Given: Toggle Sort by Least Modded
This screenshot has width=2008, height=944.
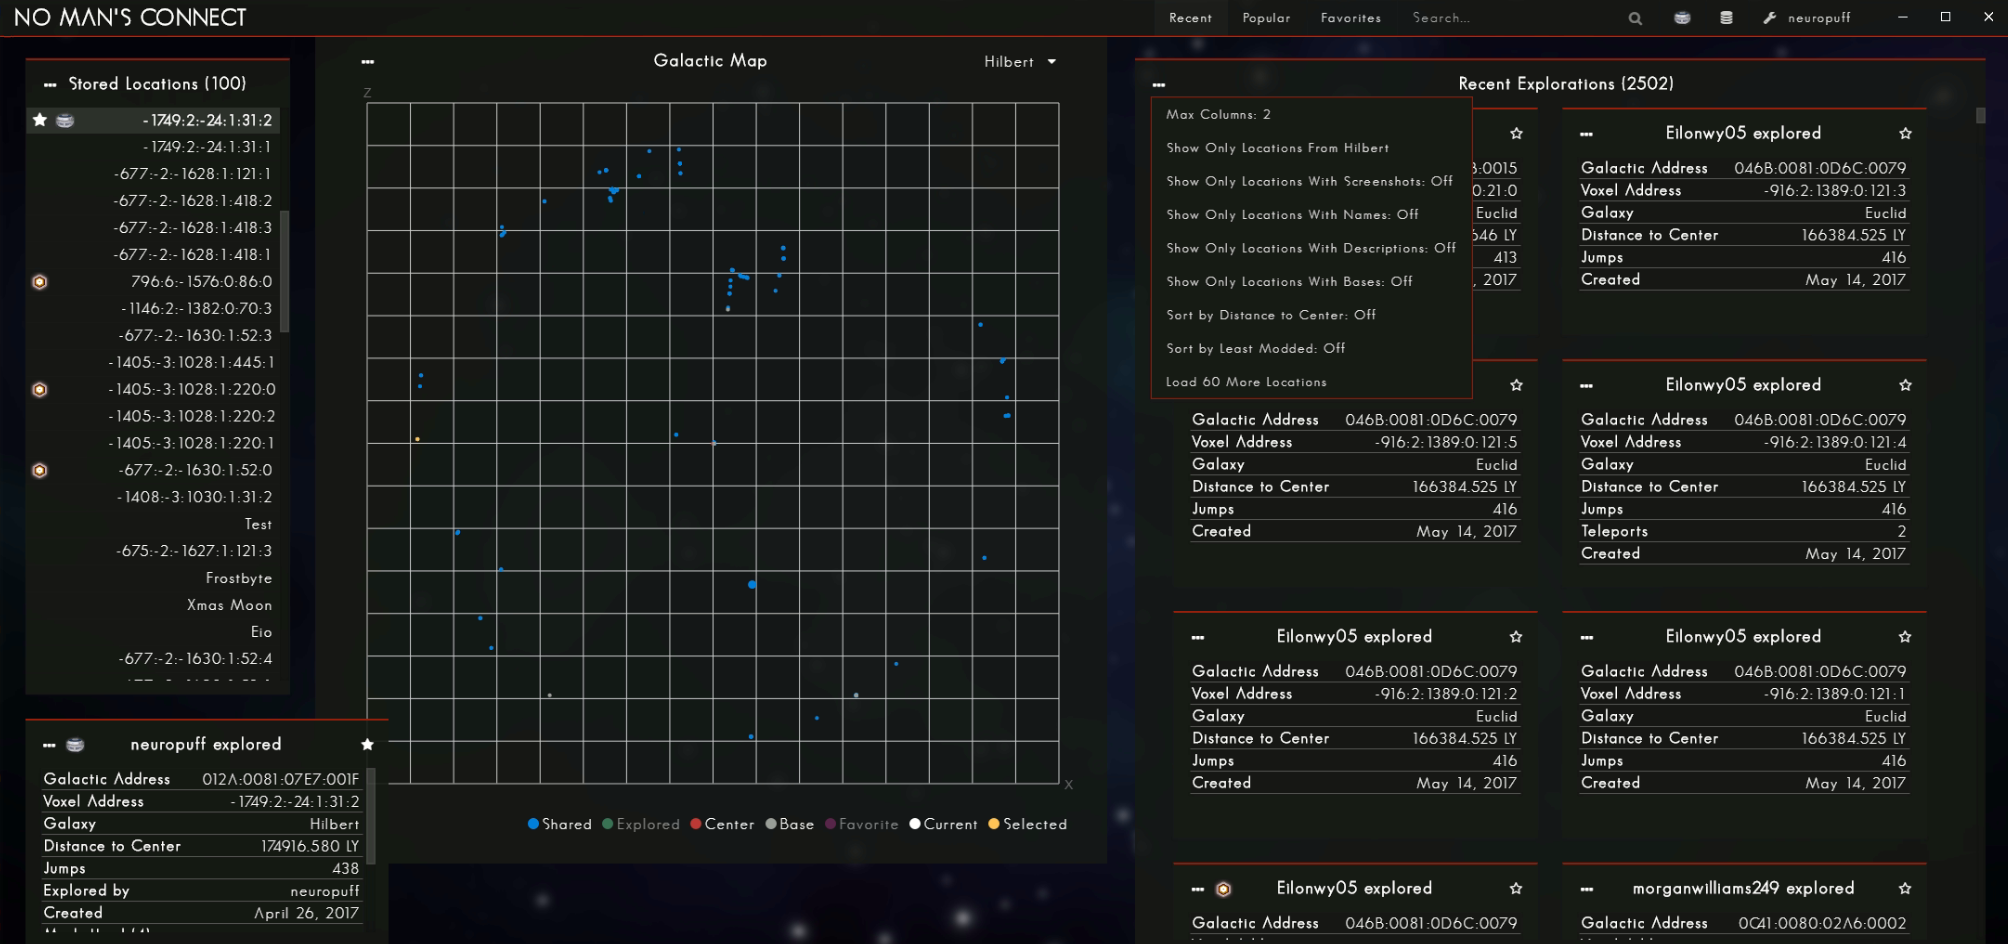Looking at the screenshot, I should click(1310, 348).
